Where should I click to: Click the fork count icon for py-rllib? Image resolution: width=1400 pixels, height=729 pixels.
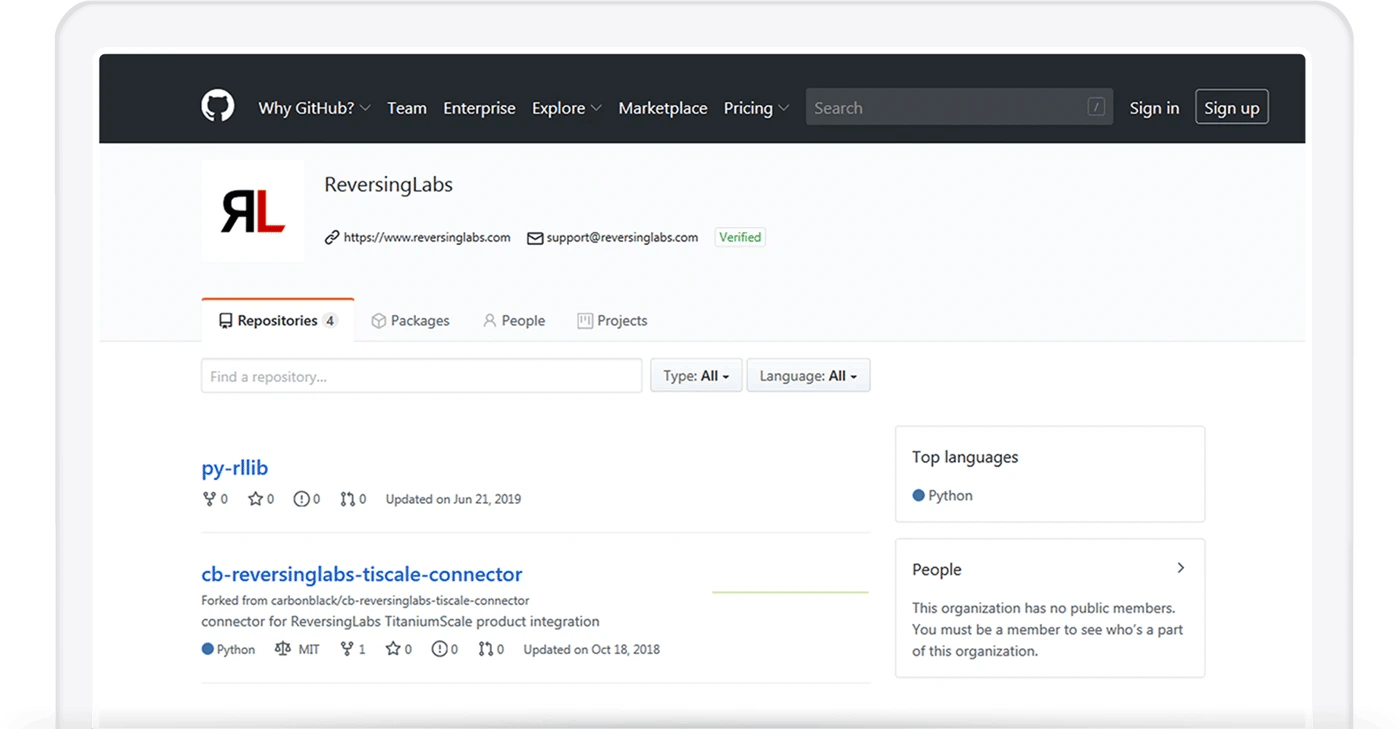(209, 499)
